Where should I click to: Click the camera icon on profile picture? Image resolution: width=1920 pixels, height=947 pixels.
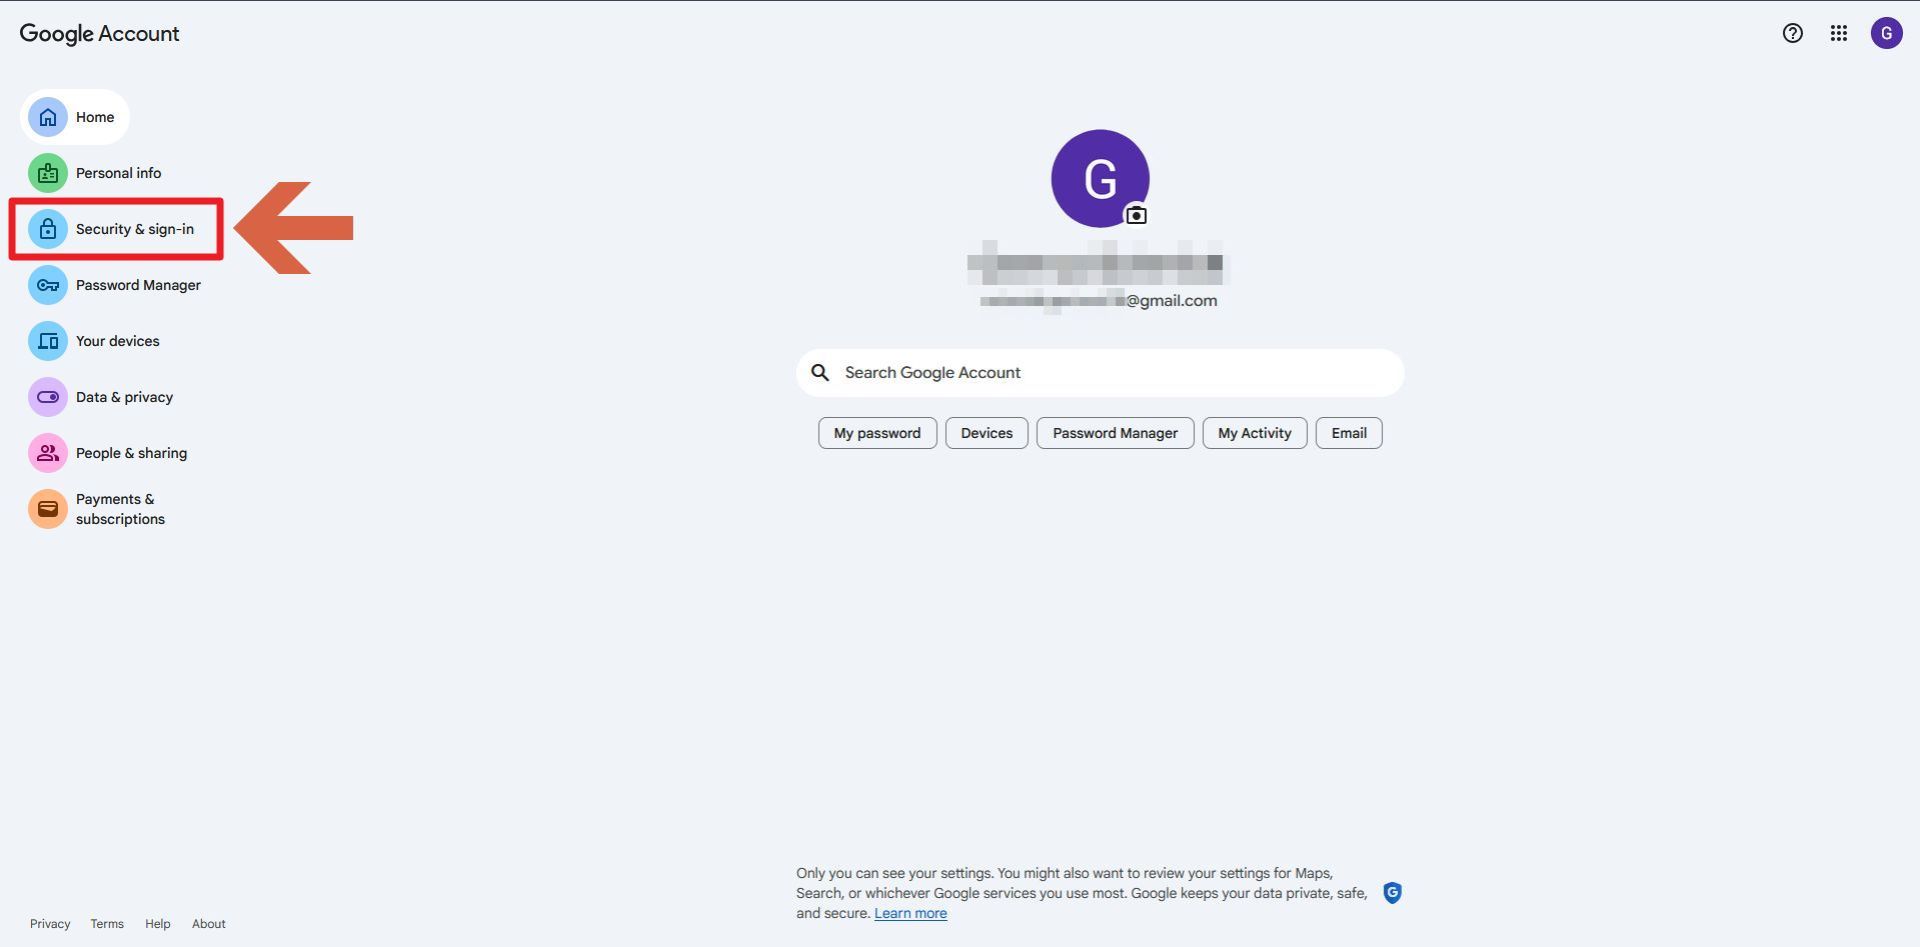1136,215
